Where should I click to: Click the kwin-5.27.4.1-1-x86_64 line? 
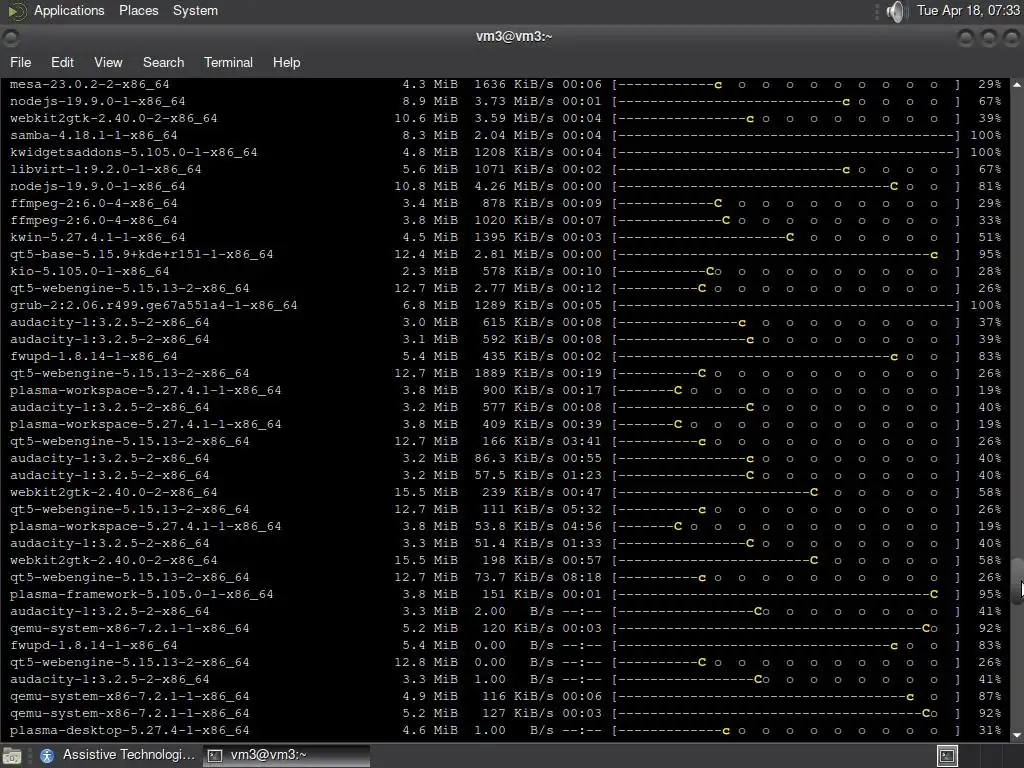97,237
